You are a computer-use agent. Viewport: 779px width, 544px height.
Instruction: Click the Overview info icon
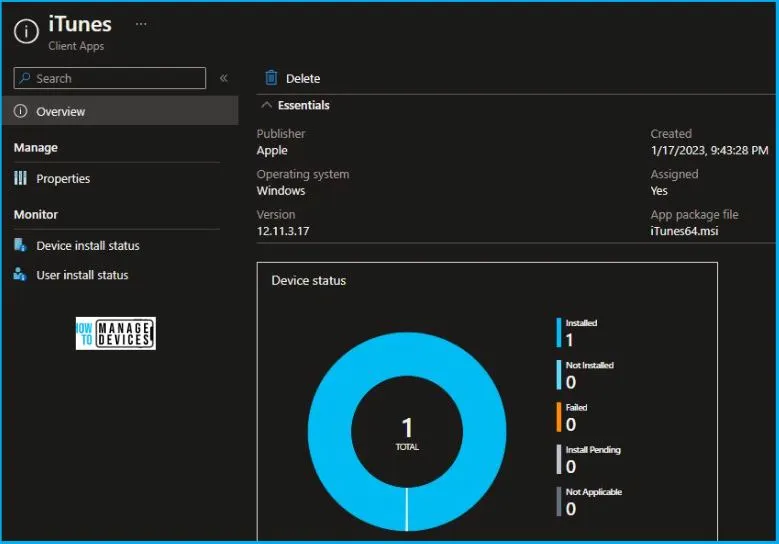click(x=20, y=111)
